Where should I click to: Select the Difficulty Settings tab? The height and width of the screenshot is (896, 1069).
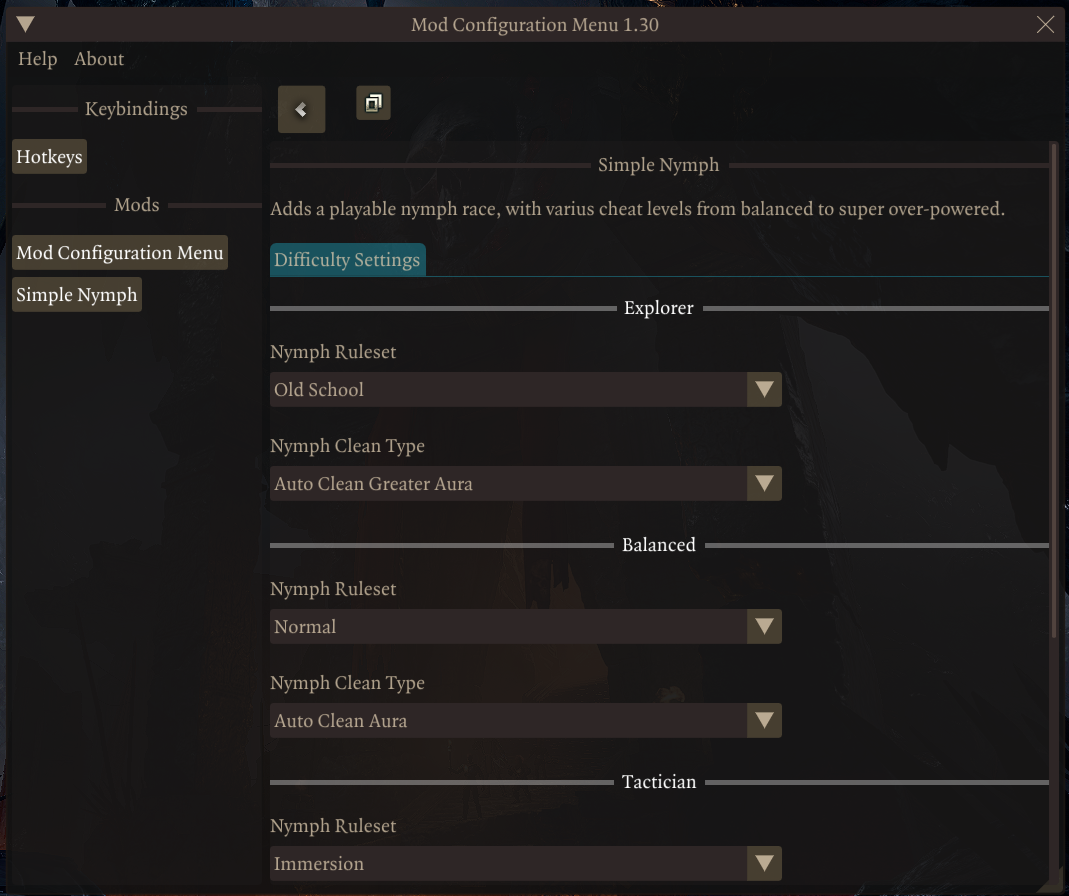(x=348, y=260)
